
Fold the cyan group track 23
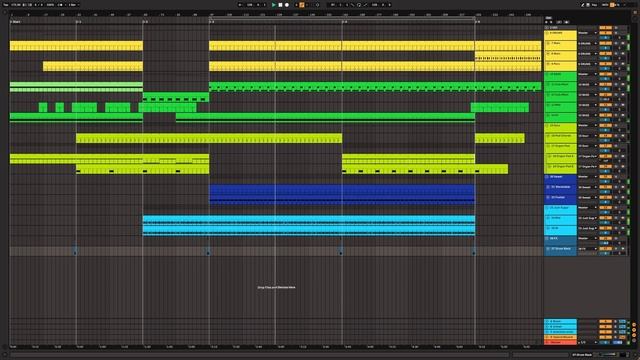(x=547, y=207)
